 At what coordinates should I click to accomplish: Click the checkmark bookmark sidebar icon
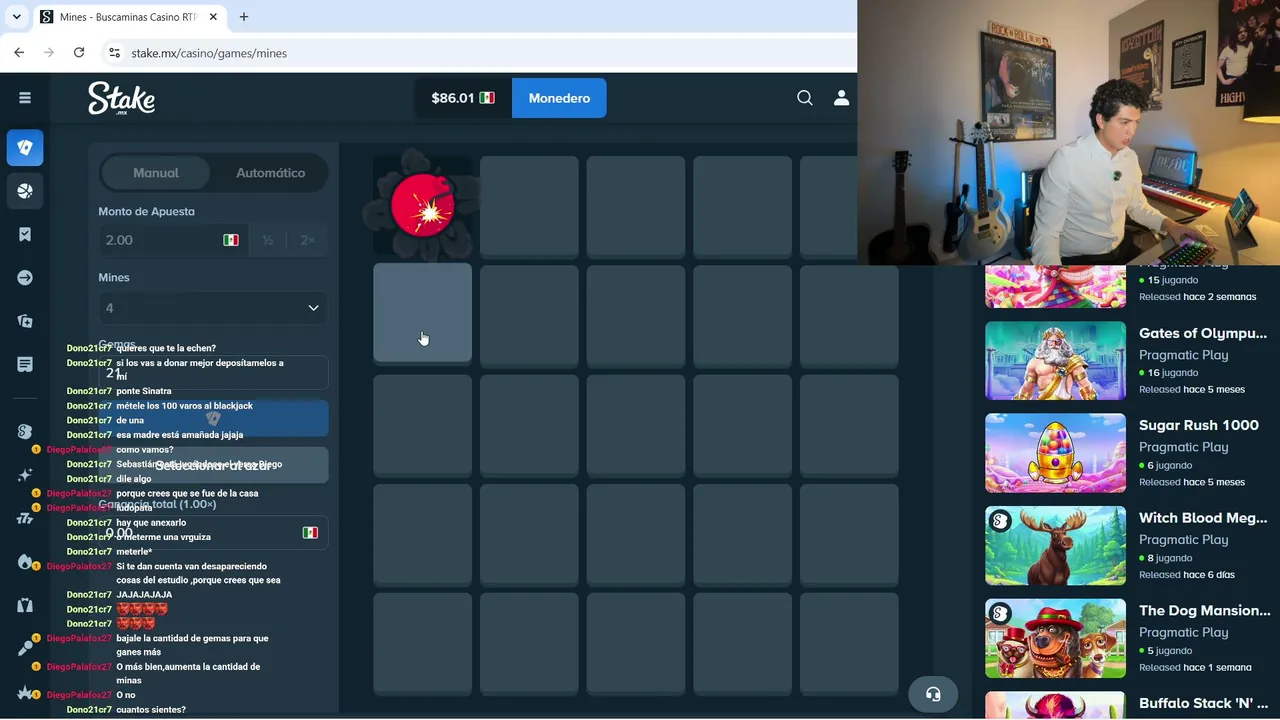pos(25,234)
